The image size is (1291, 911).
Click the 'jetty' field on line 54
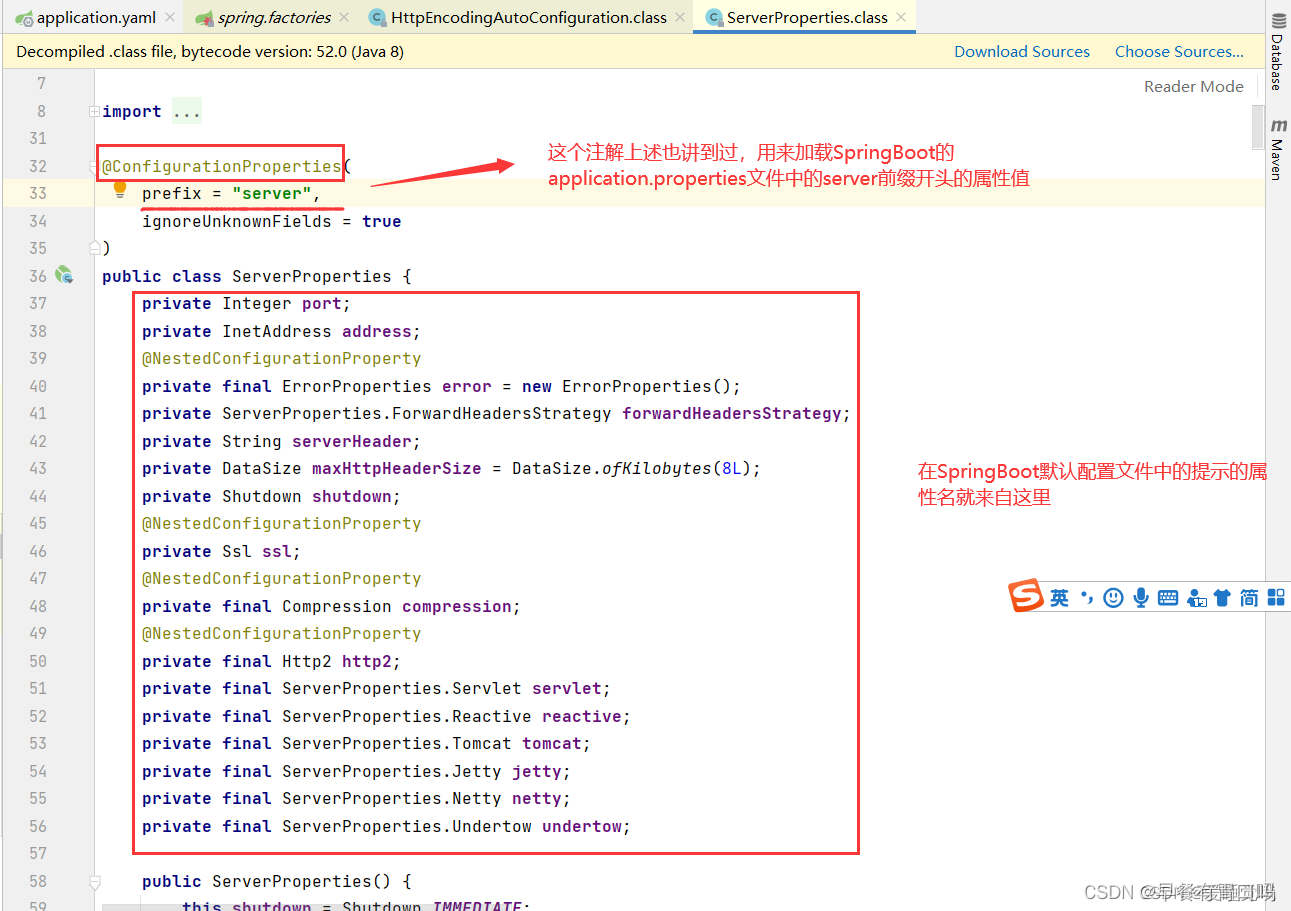click(536, 771)
